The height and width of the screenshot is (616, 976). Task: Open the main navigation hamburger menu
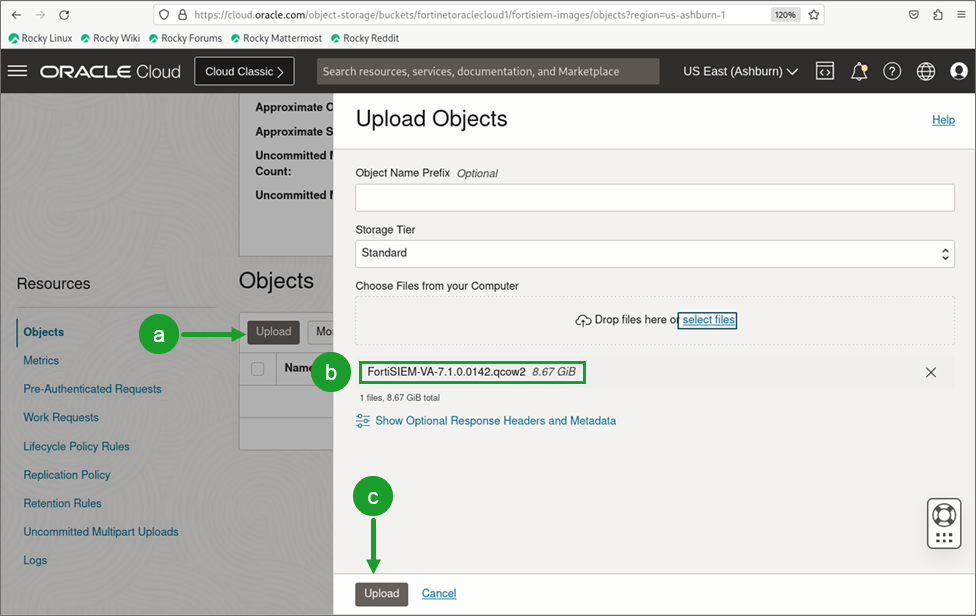(17, 71)
